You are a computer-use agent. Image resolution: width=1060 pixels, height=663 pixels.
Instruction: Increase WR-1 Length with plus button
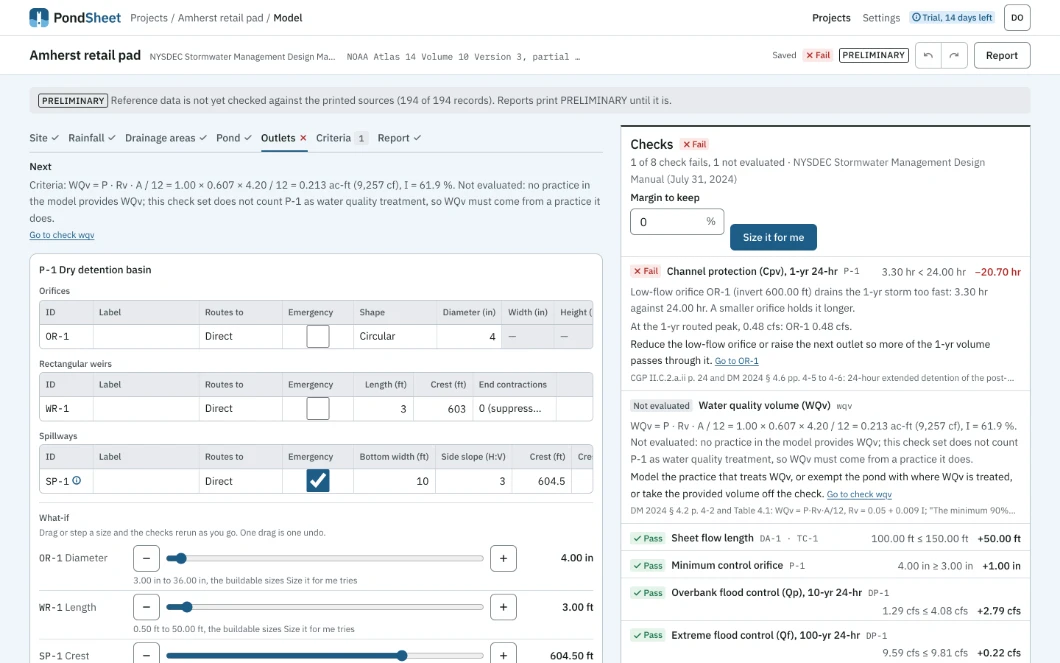pos(503,607)
